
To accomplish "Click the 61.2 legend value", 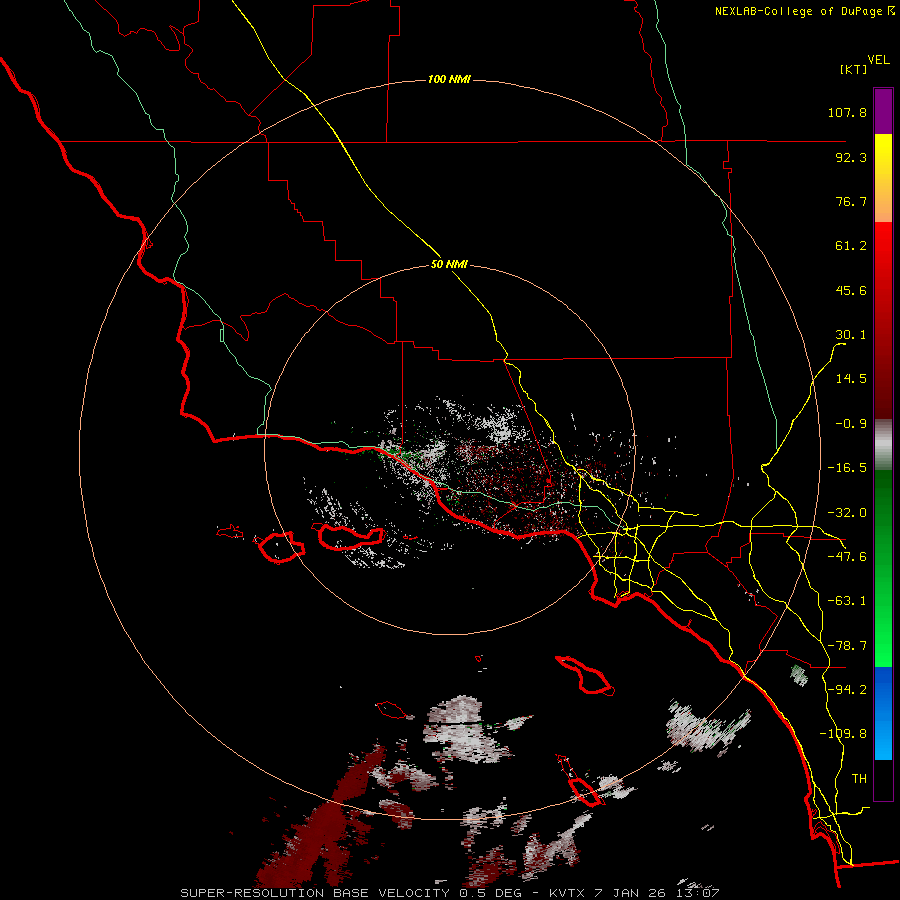I will 851,246.
